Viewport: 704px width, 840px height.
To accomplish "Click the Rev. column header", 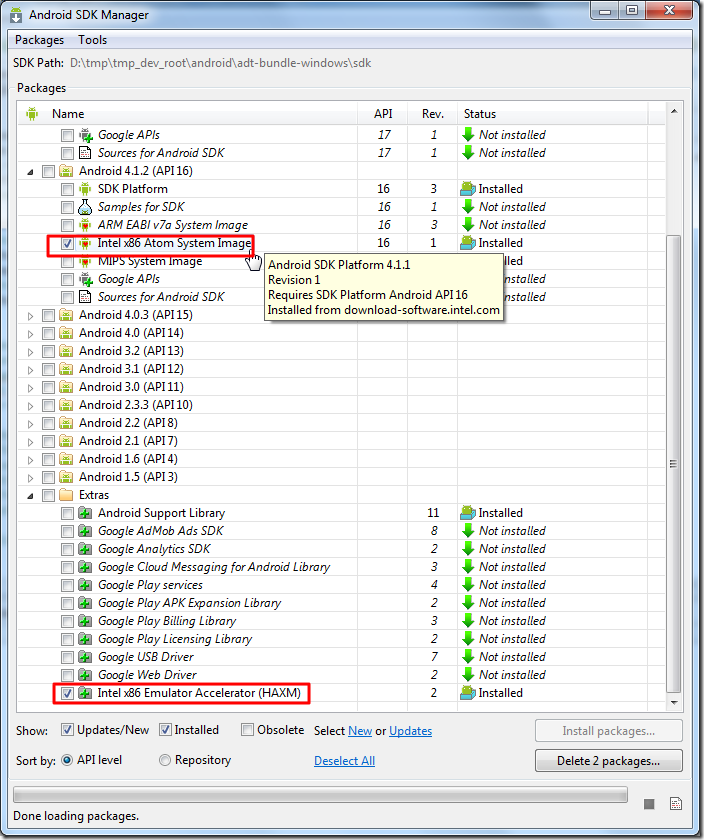I will 432,114.
